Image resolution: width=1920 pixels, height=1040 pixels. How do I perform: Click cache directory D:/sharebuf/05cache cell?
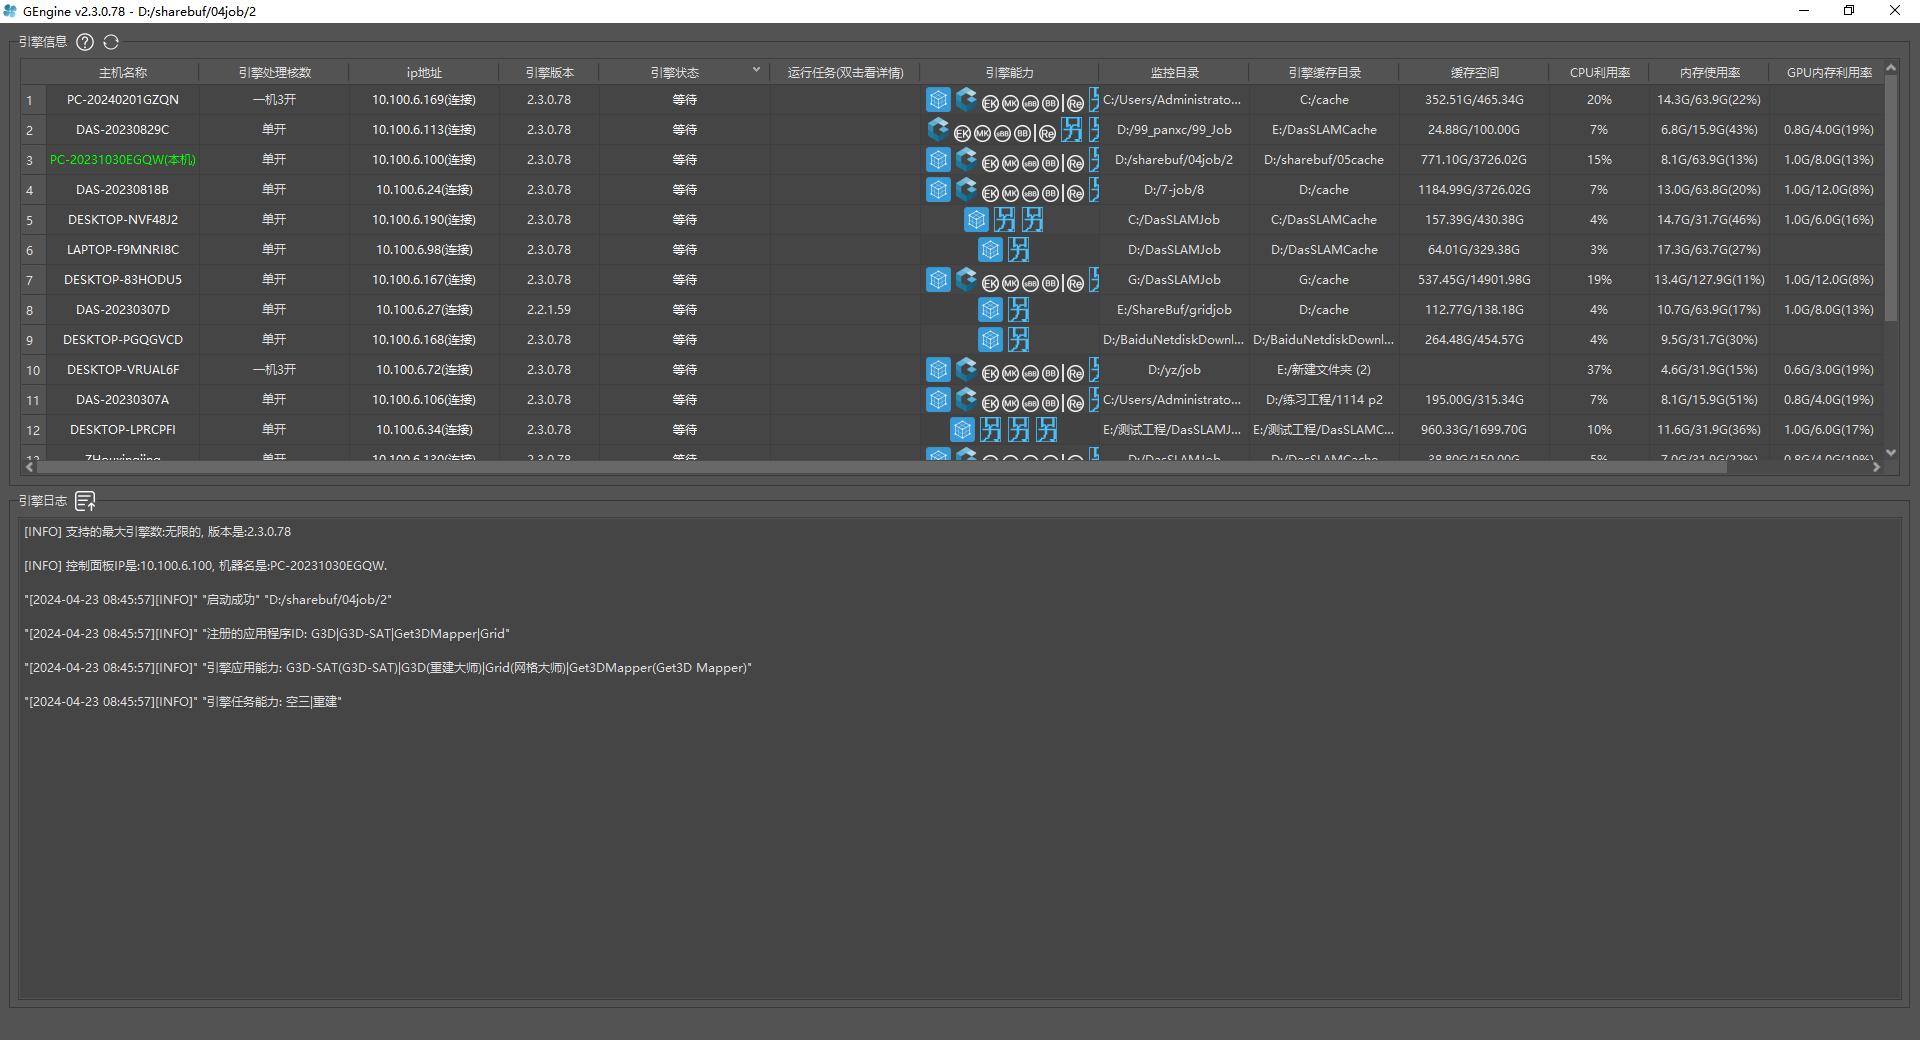coord(1324,160)
